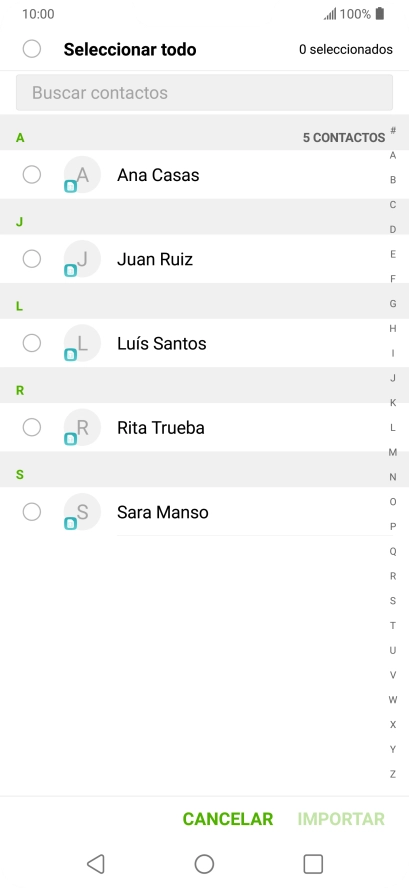409x888 pixels.
Task: Jump to # in the alphabet index
Action: click(393, 130)
